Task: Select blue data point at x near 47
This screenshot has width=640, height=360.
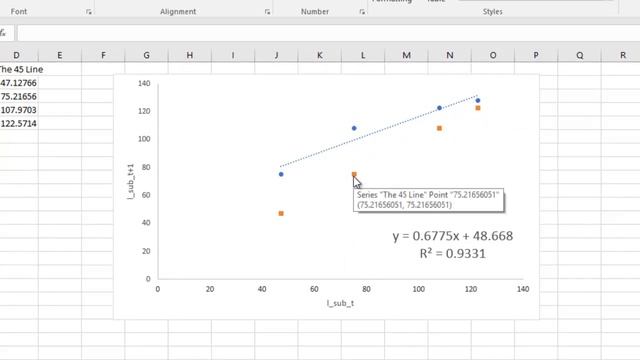Action: tap(281, 174)
